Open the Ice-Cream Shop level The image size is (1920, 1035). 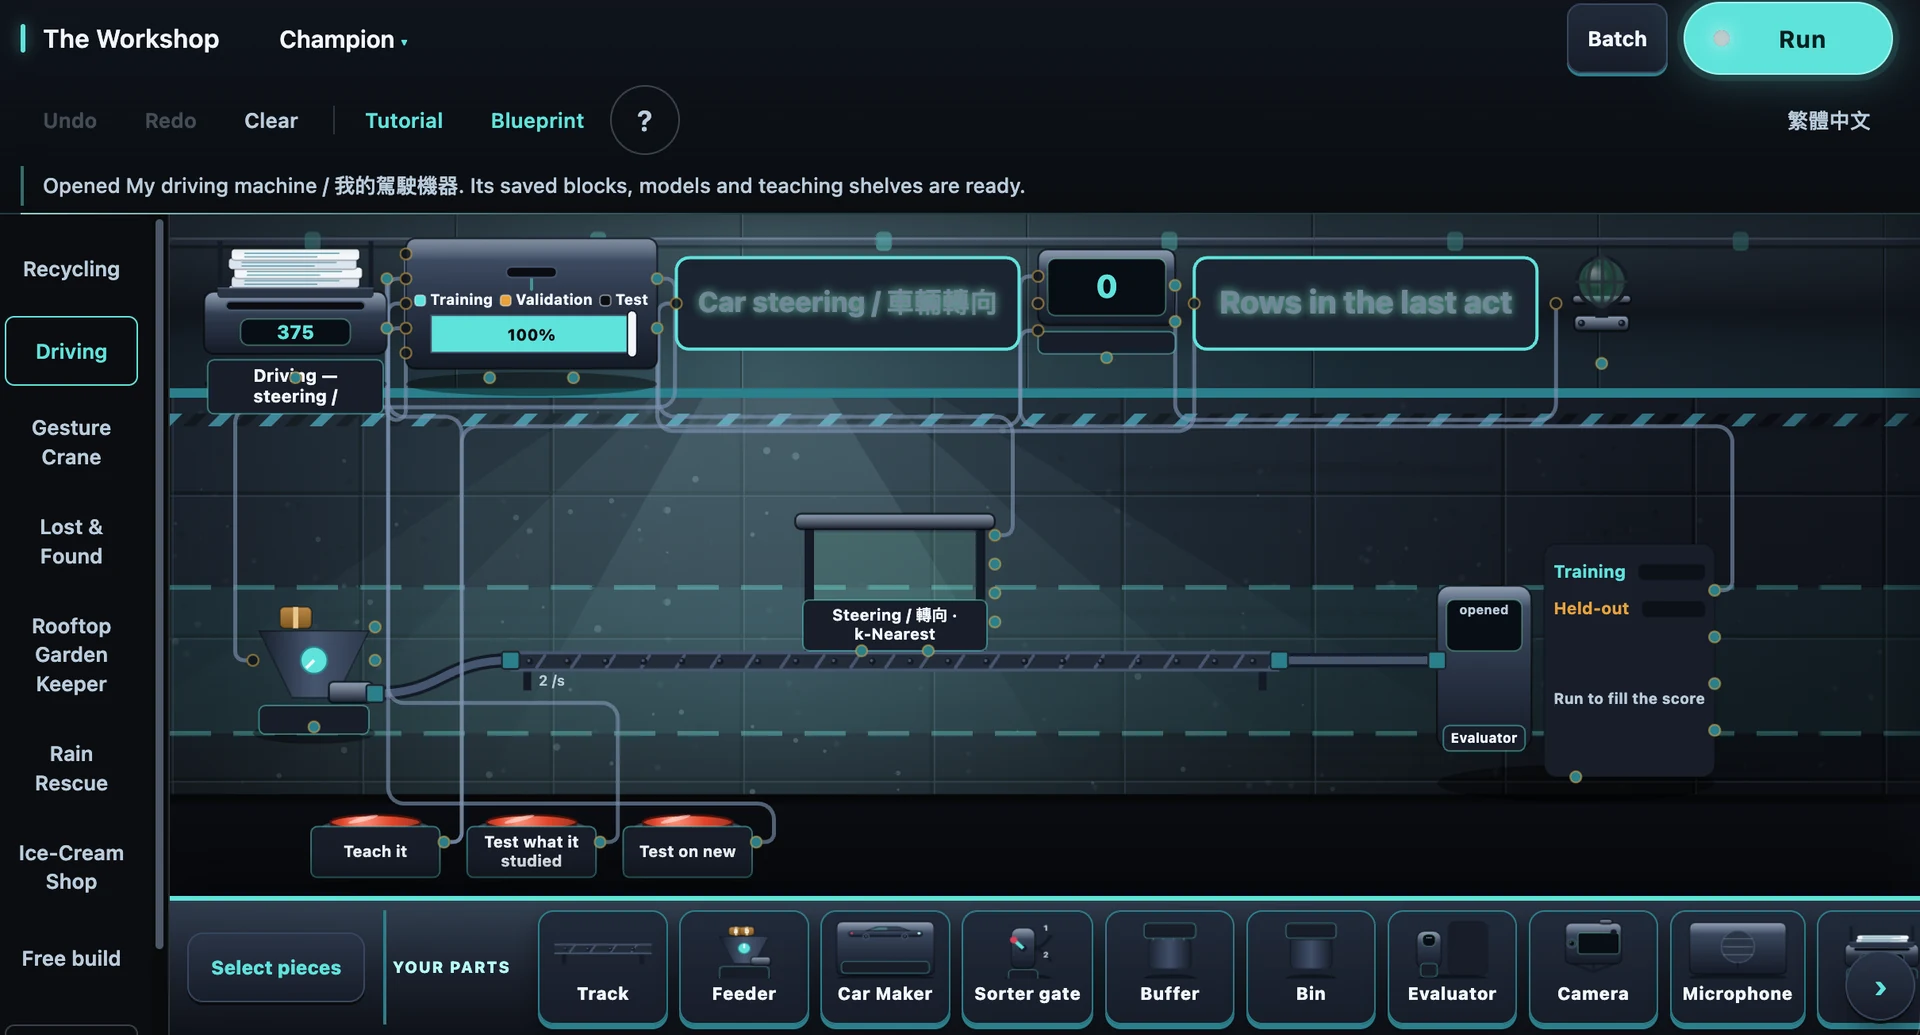tap(71, 867)
